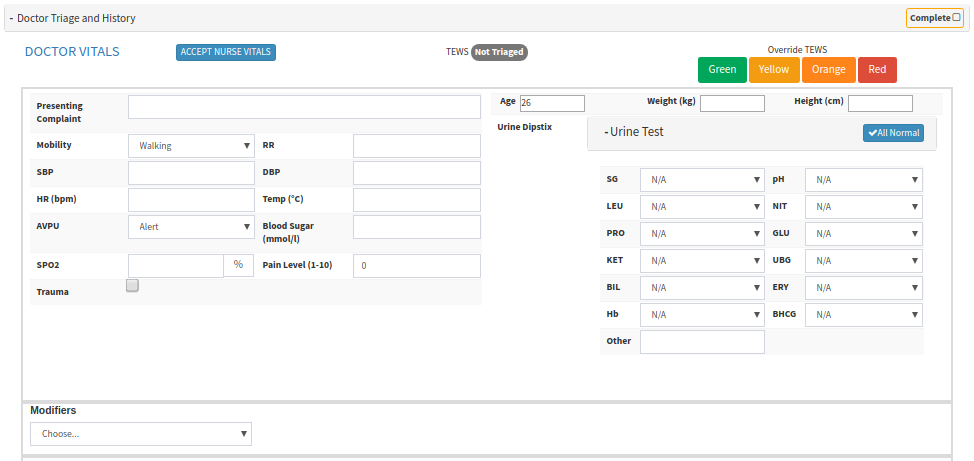Tick the Complete checkbox

click(x=957, y=17)
